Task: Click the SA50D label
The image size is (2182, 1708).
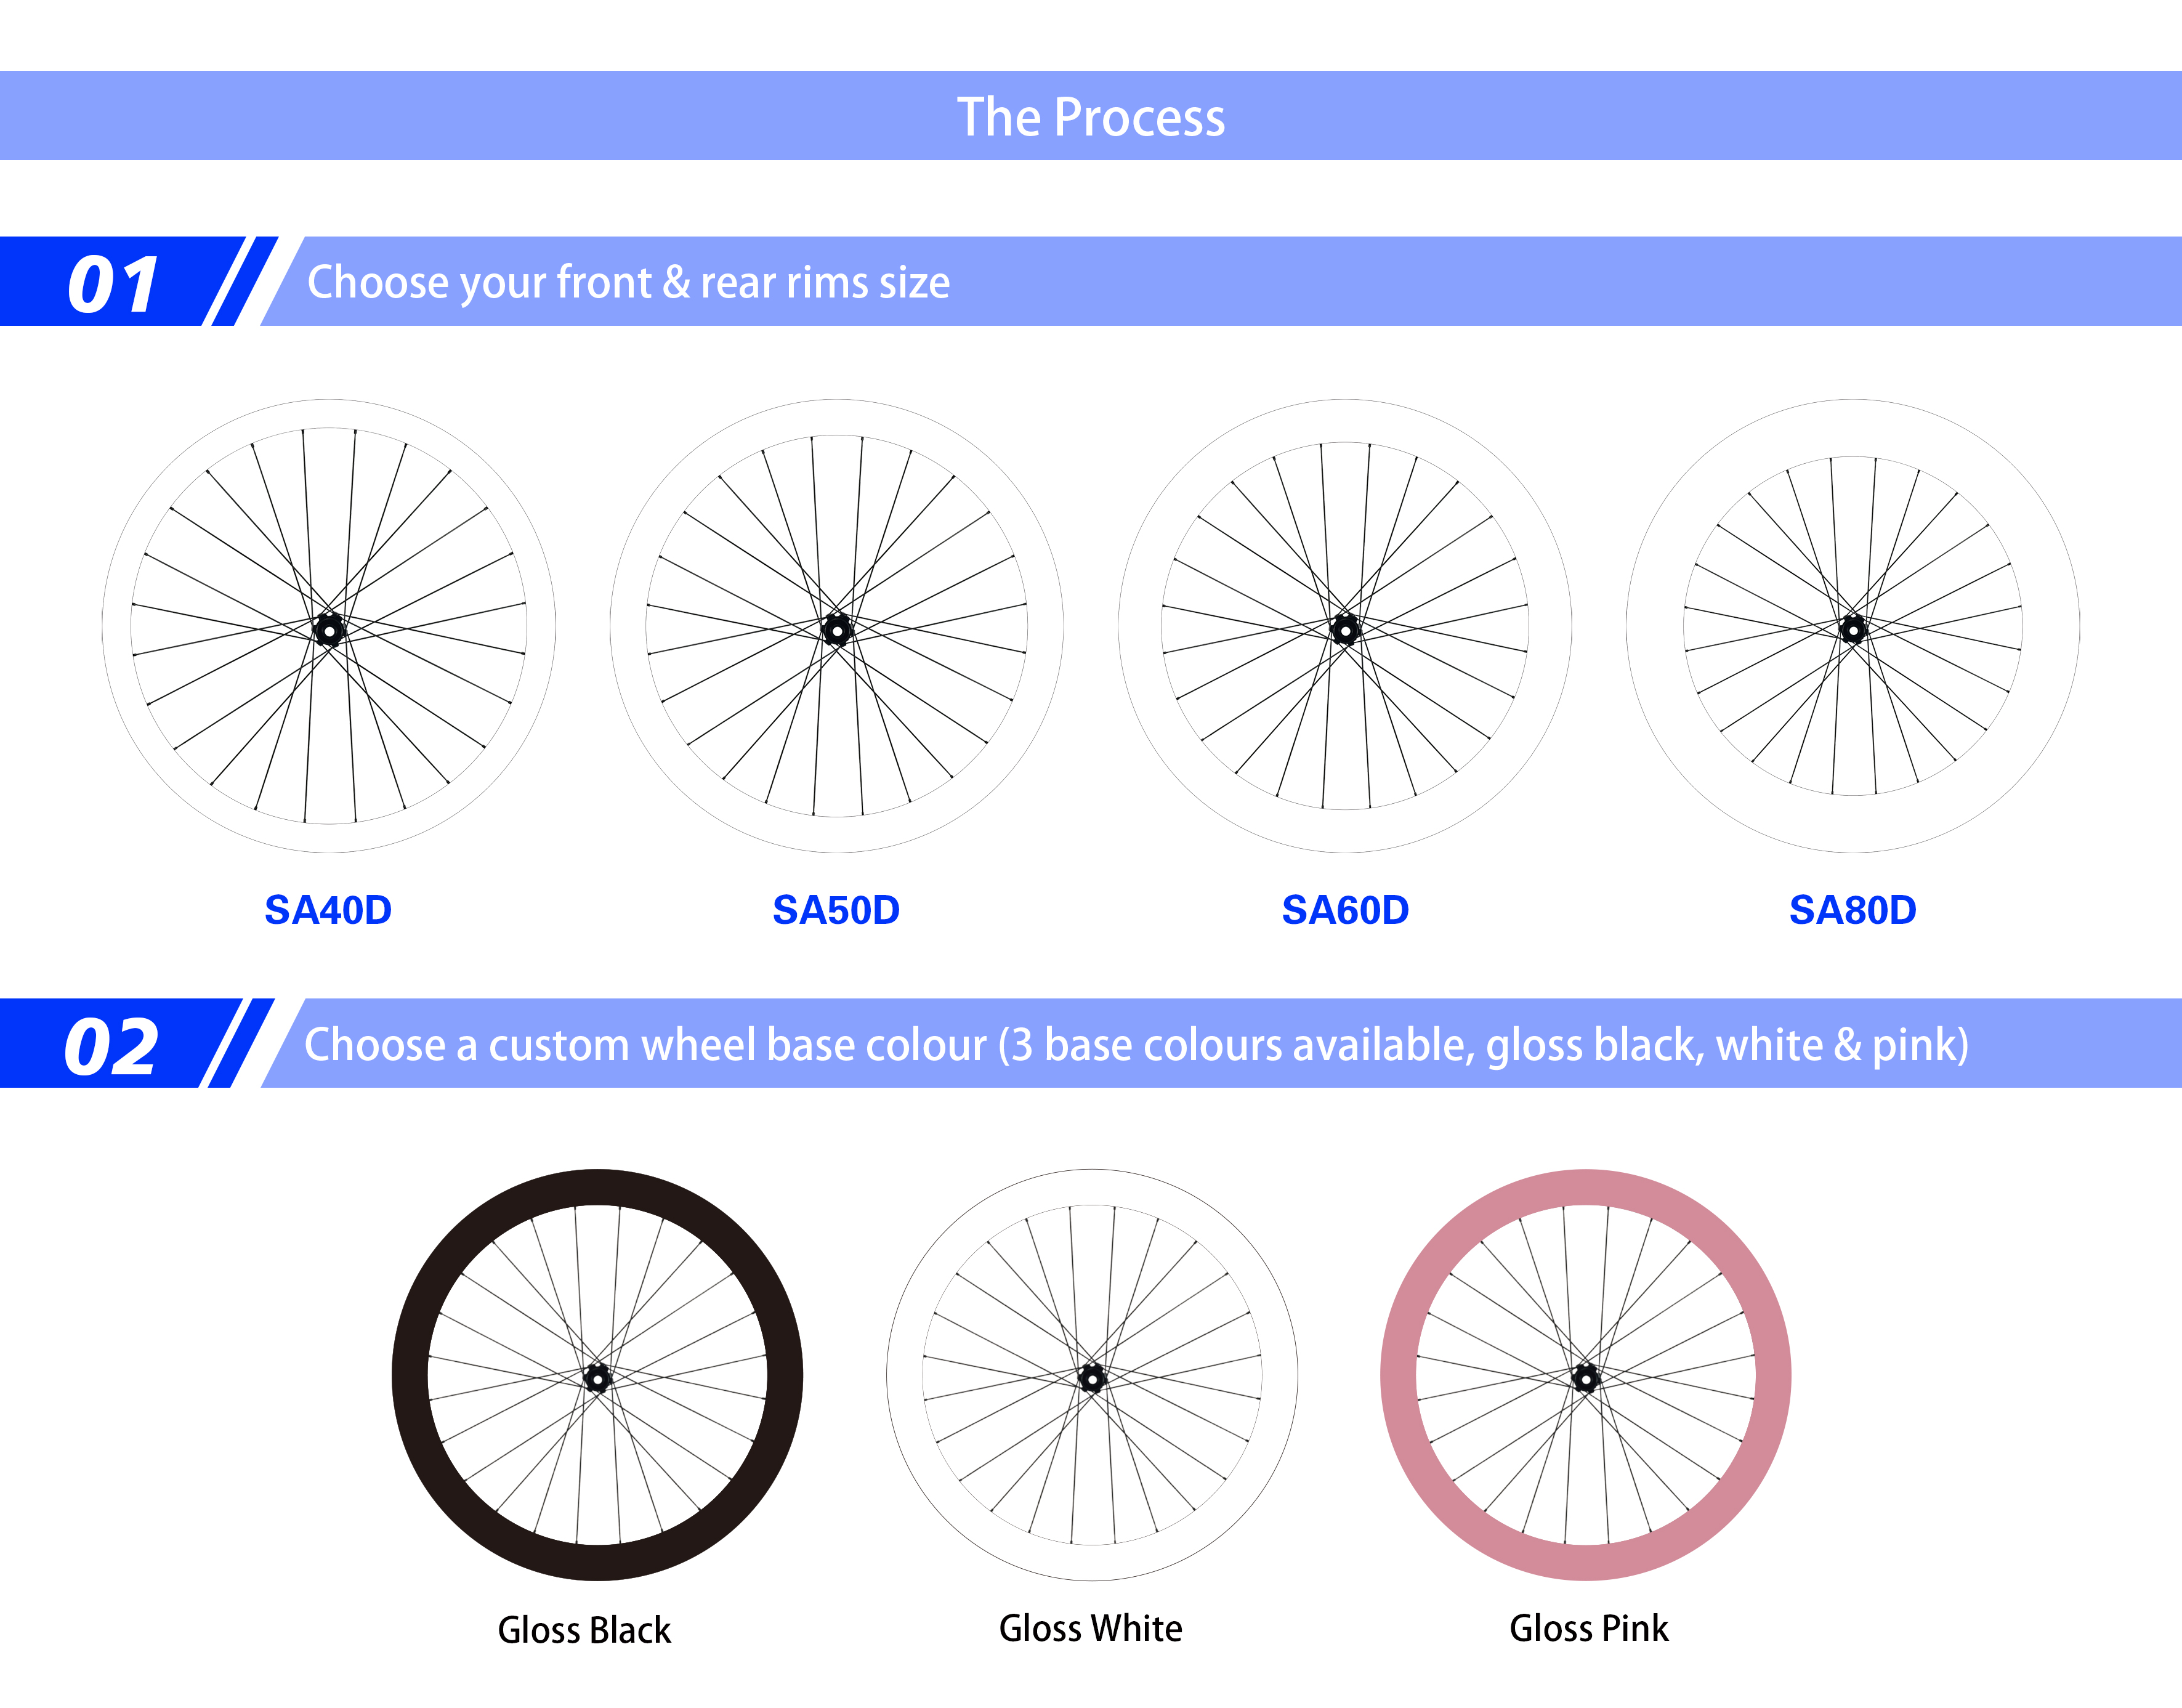Action: 836,910
